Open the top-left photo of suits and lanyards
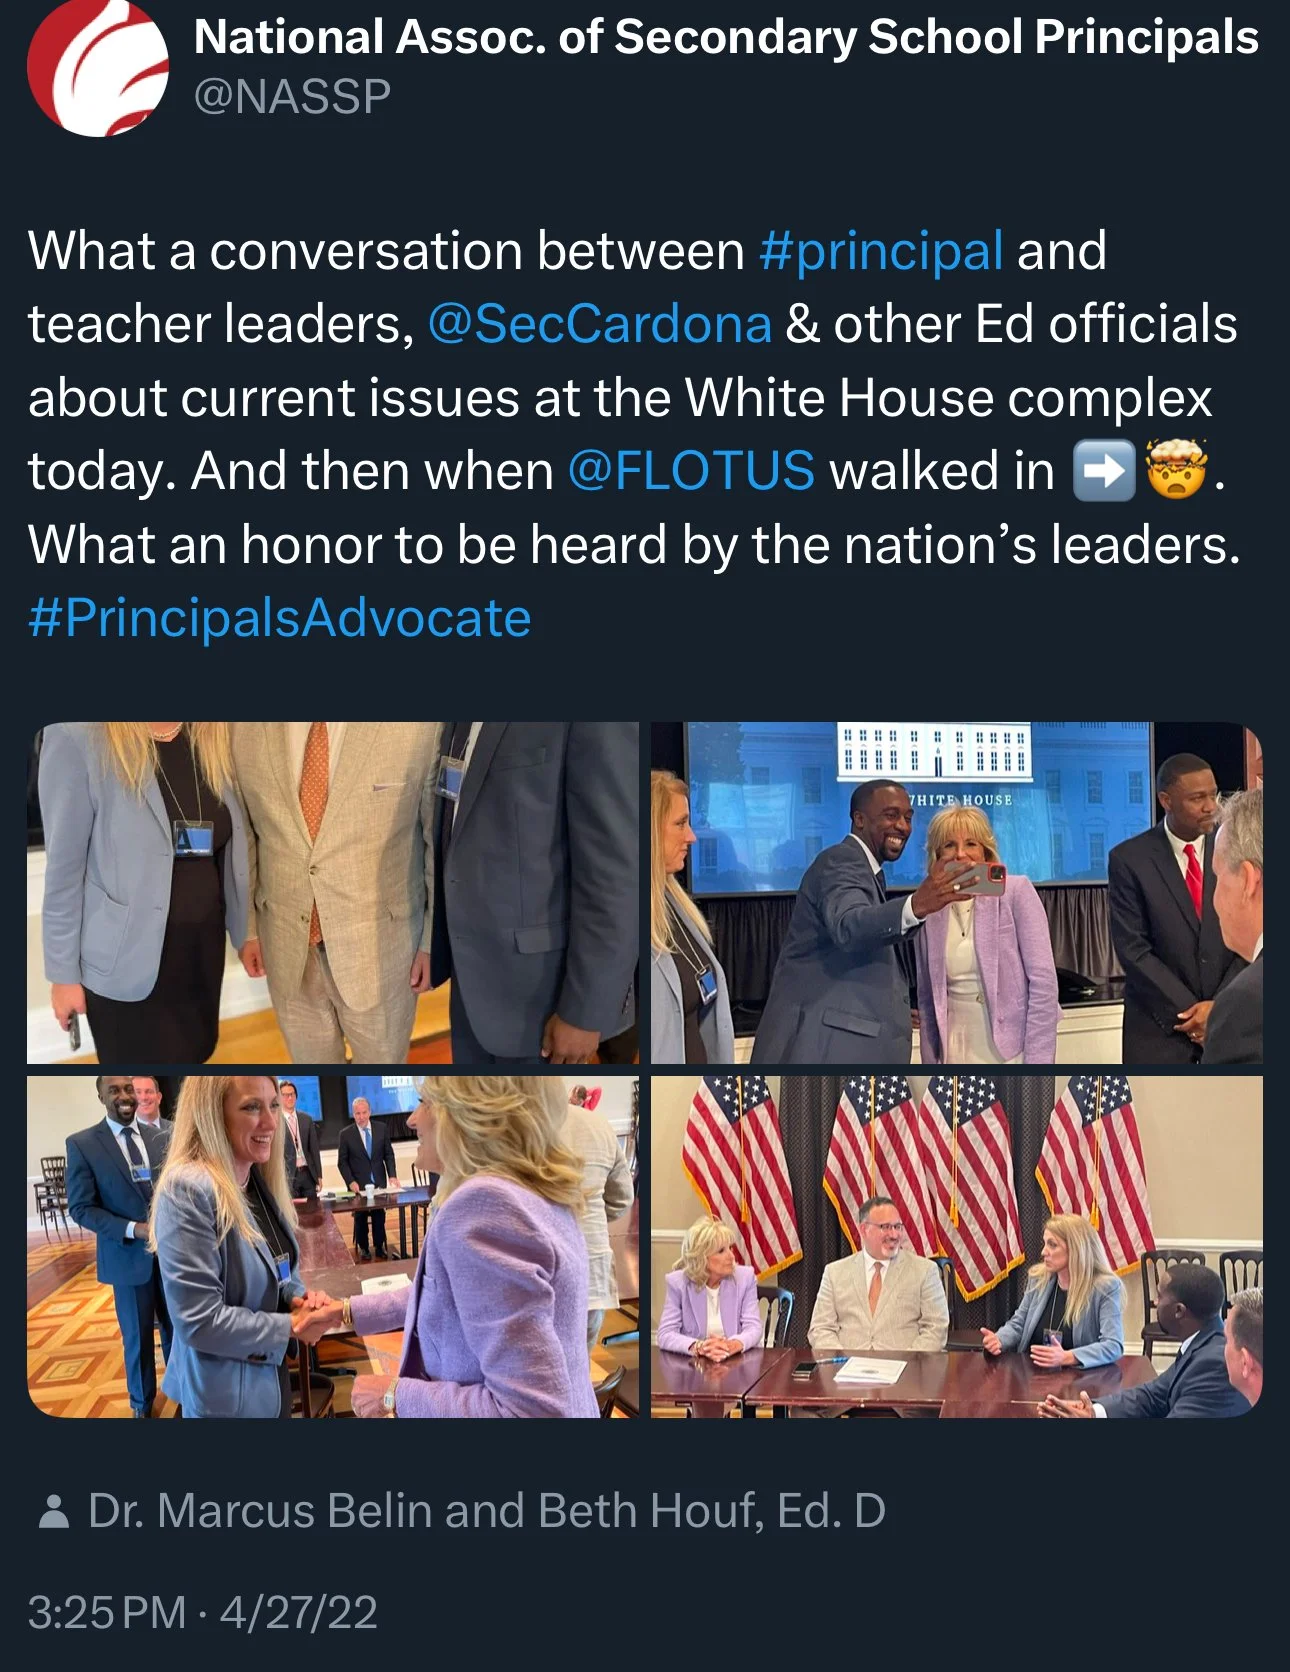Screen dimensions: 1290x1672 (x=333, y=893)
